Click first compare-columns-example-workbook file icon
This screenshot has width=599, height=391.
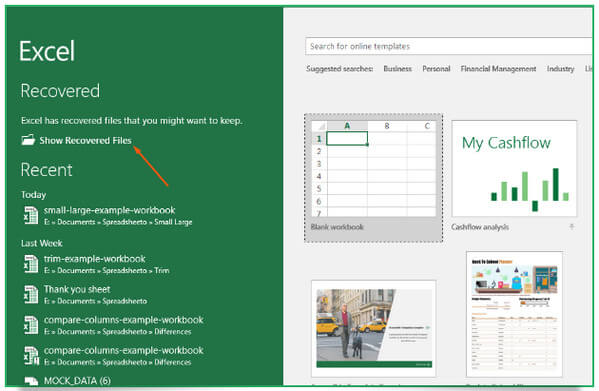click(x=31, y=325)
